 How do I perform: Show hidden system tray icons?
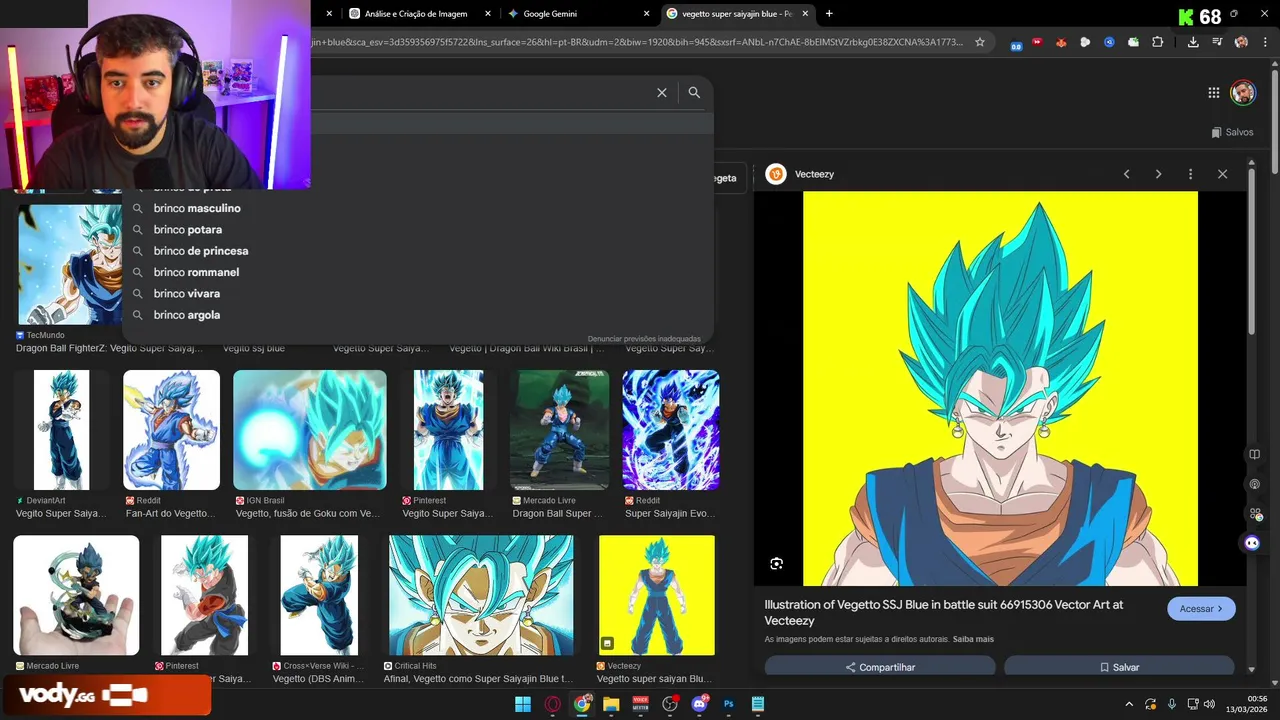[x=1129, y=704]
